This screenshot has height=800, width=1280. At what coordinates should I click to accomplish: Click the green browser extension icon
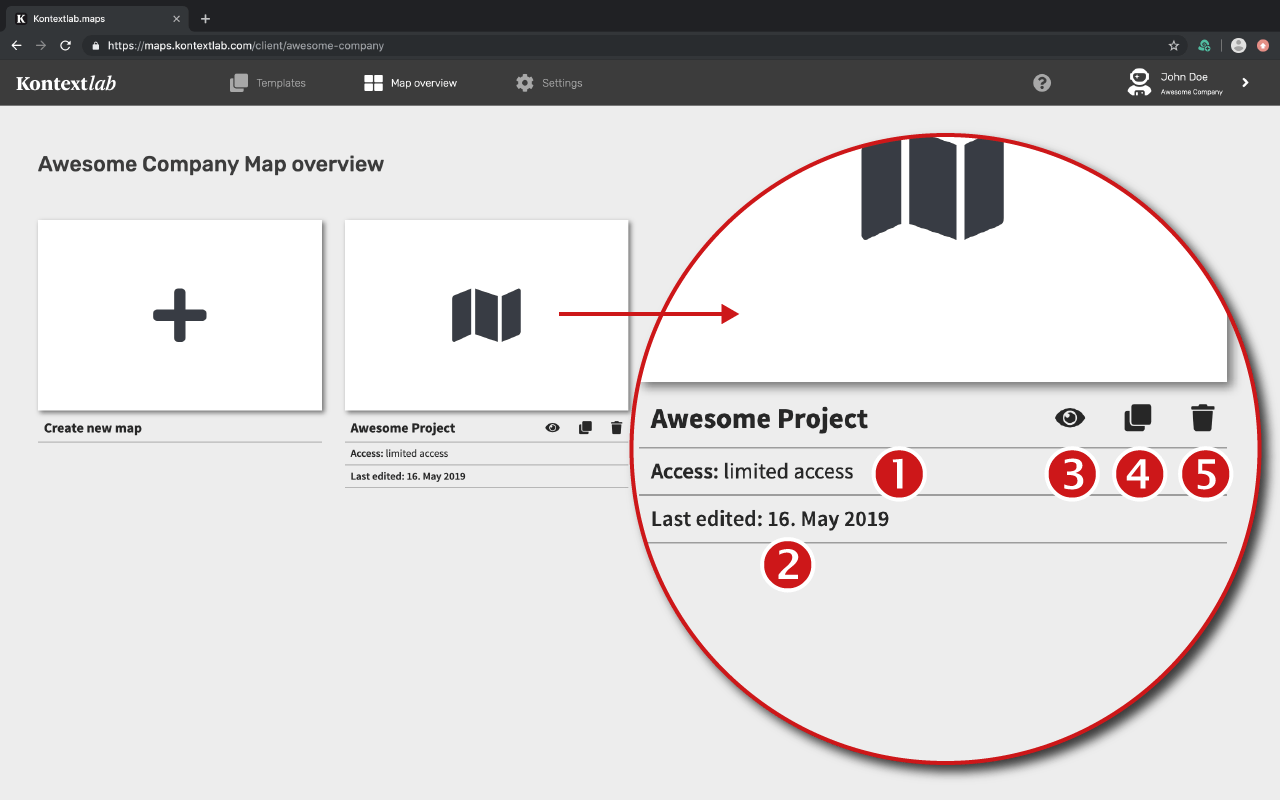coord(1205,46)
